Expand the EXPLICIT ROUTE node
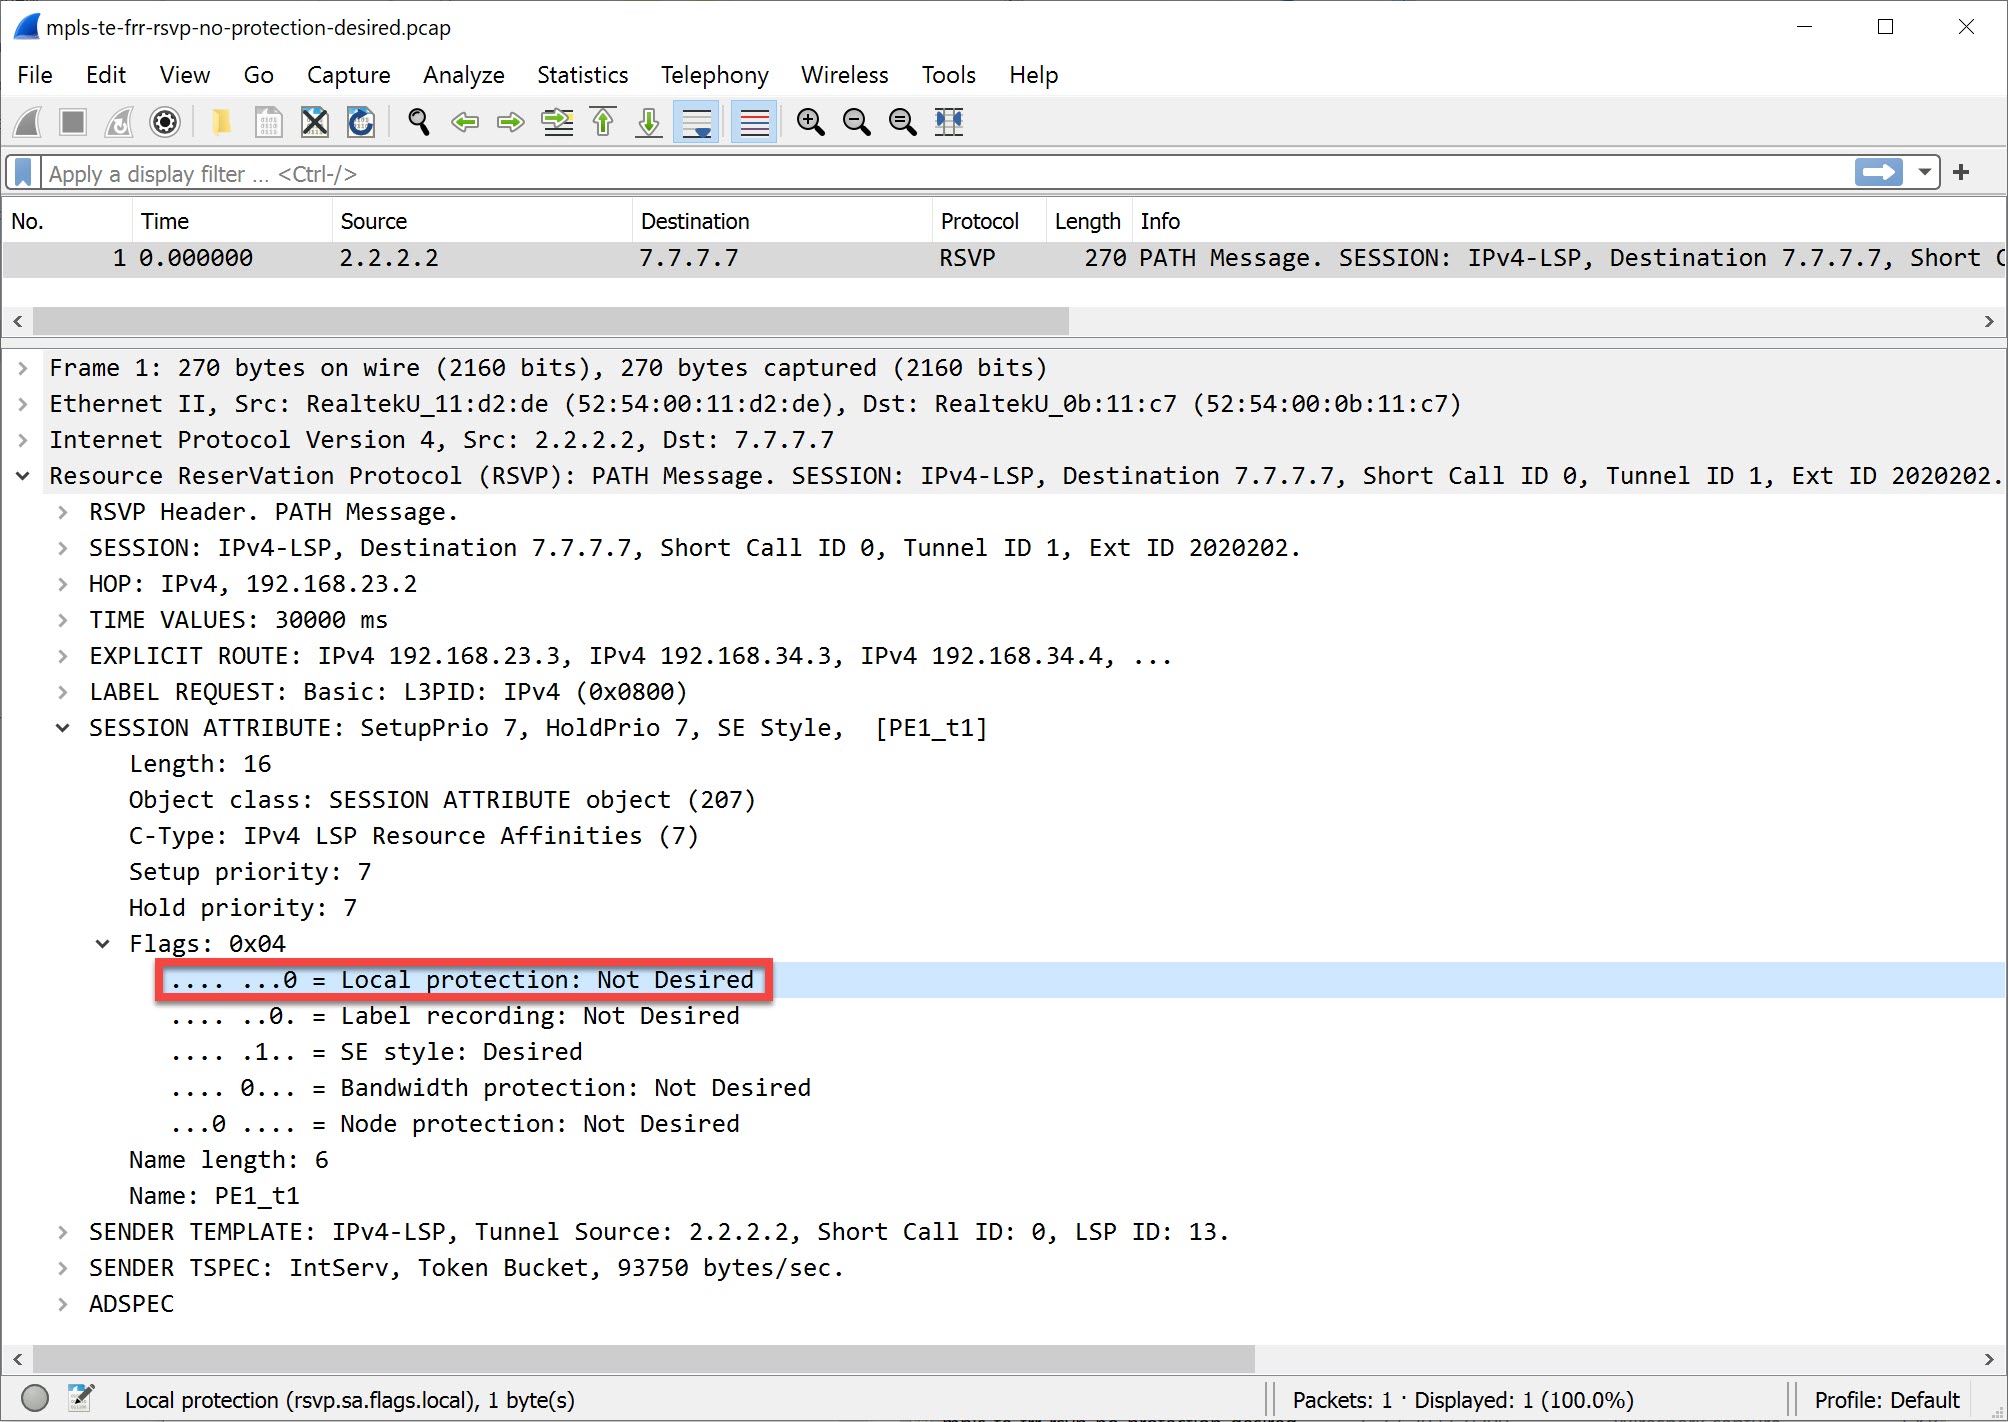The image size is (2008, 1422). pos(62,656)
